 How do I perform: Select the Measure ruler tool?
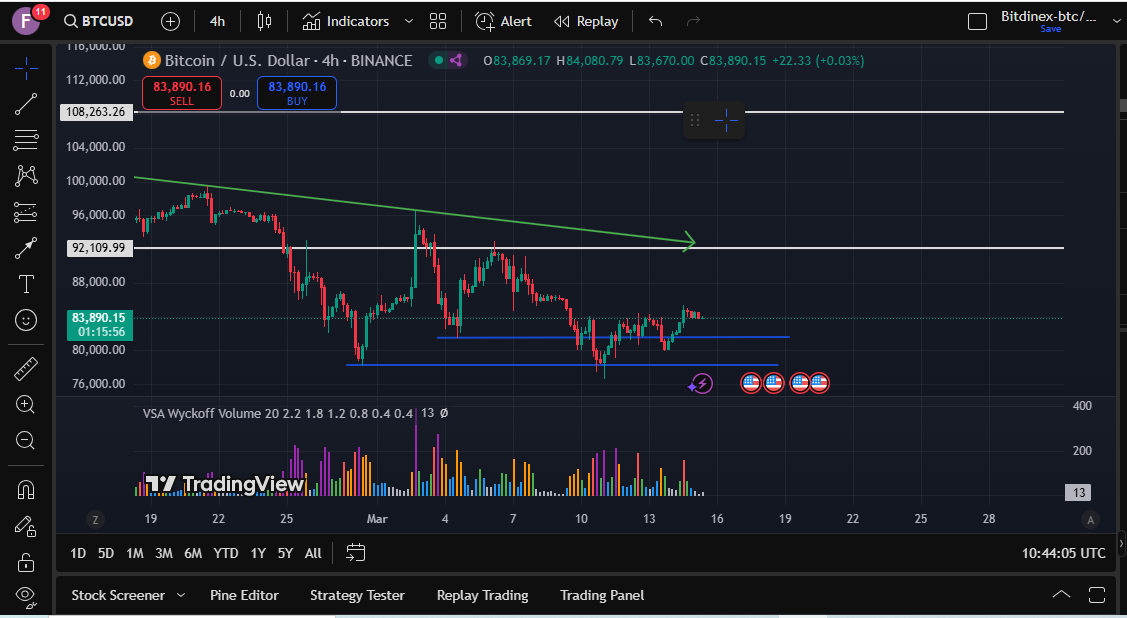tap(26, 369)
